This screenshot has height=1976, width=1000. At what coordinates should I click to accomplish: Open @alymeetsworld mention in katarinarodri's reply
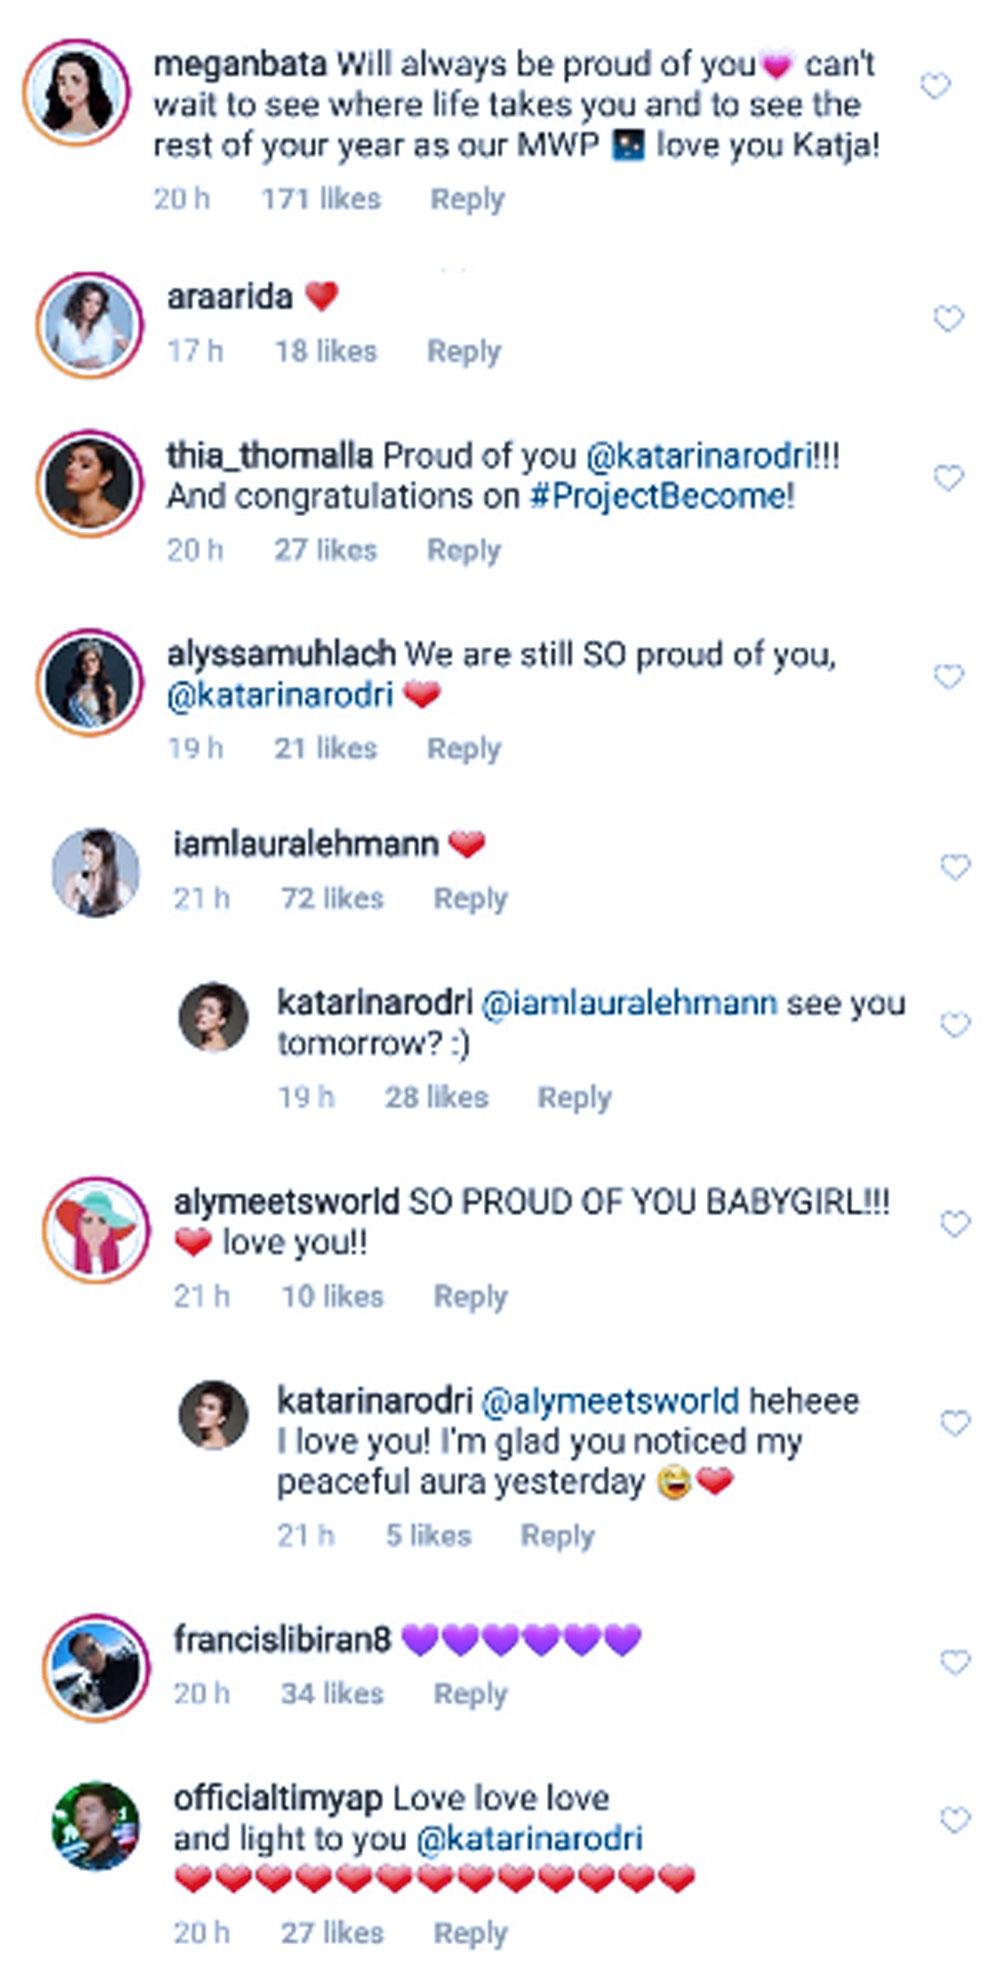pyautogui.click(x=610, y=1401)
